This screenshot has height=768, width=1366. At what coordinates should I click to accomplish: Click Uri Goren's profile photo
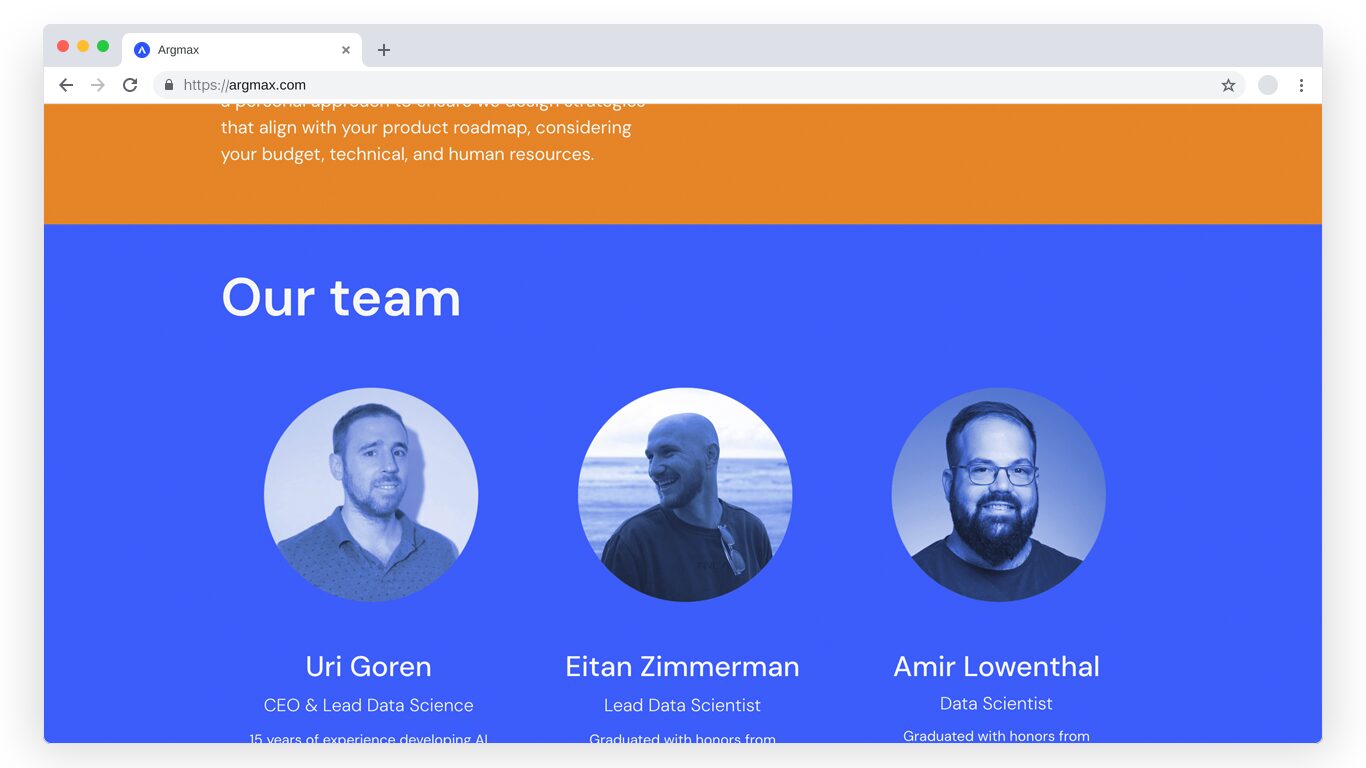pyautogui.click(x=371, y=495)
